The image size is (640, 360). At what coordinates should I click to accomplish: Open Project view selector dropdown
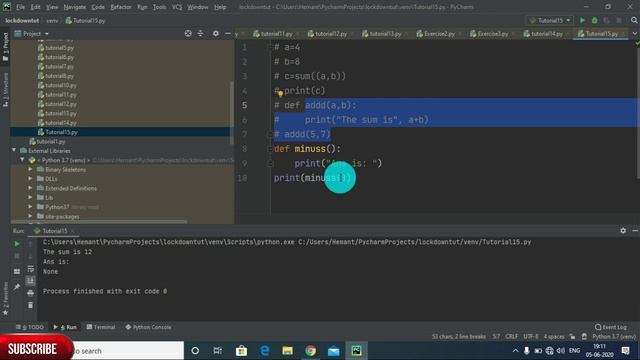point(32,33)
